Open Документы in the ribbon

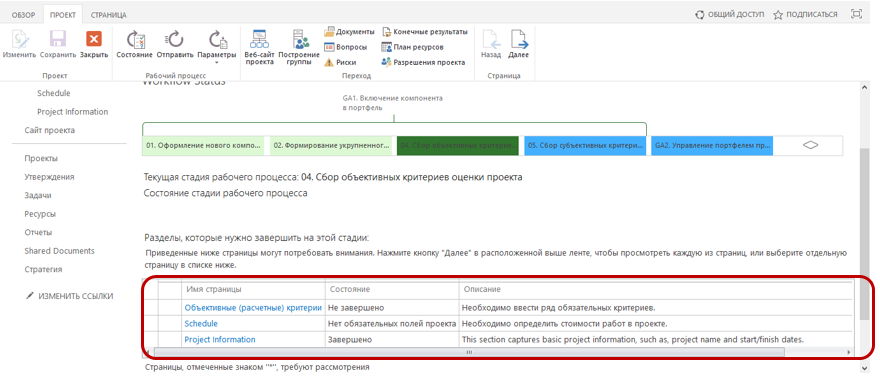click(350, 31)
